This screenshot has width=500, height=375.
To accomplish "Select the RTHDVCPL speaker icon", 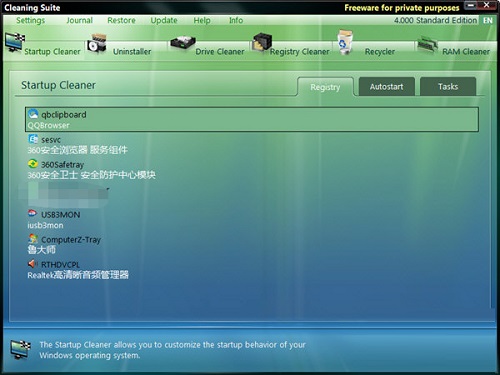I will click(x=32, y=264).
